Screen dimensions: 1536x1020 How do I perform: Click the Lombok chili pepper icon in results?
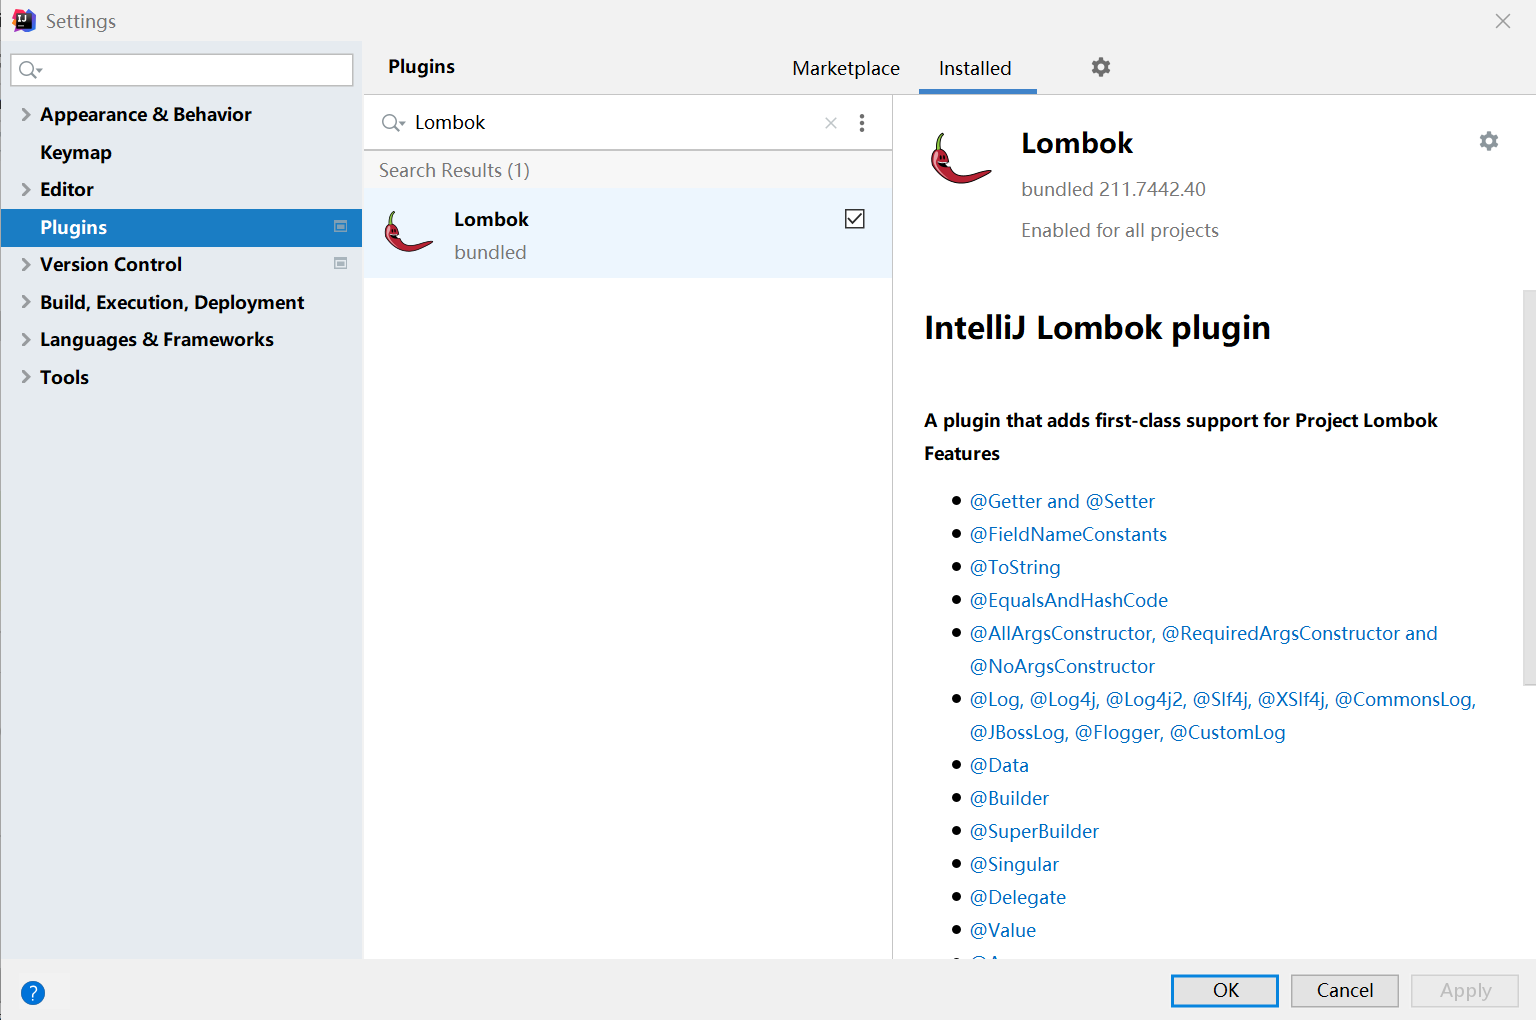(x=408, y=233)
